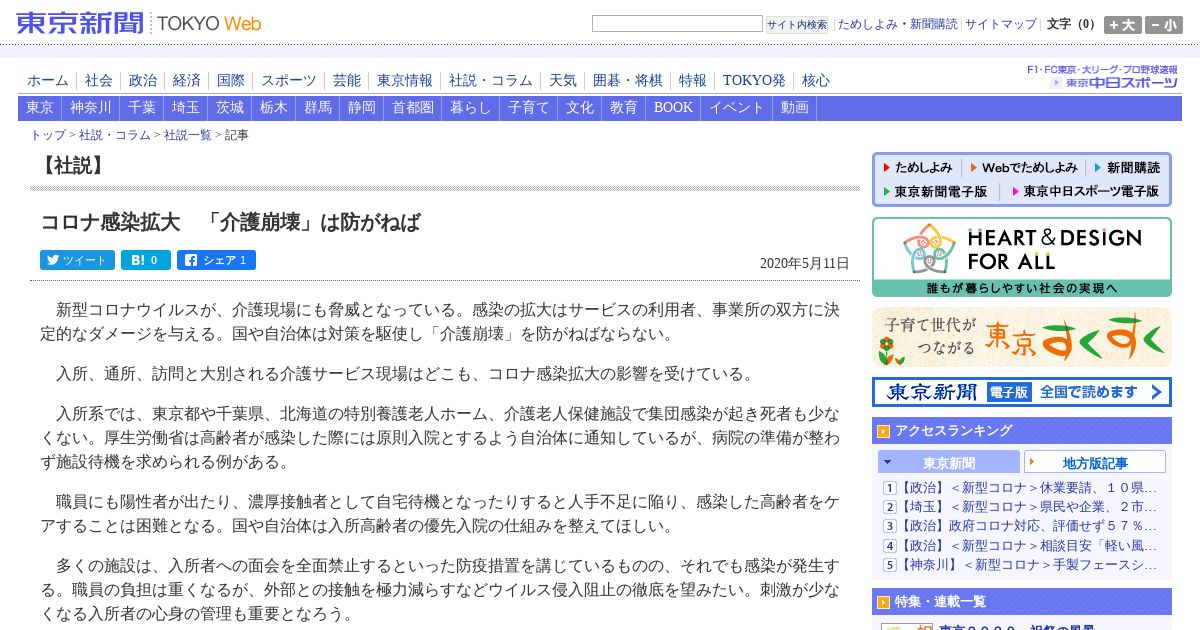Select 茨城 in the region bar
The height and width of the screenshot is (630, 1200).
point(230,108)
